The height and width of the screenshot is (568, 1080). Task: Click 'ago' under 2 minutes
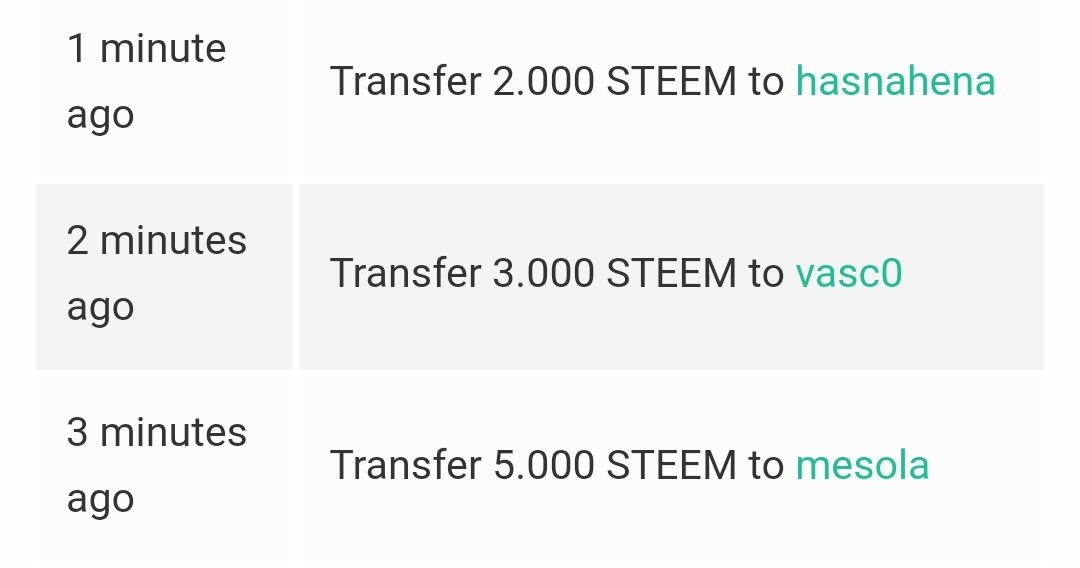[x=101, y=308]
